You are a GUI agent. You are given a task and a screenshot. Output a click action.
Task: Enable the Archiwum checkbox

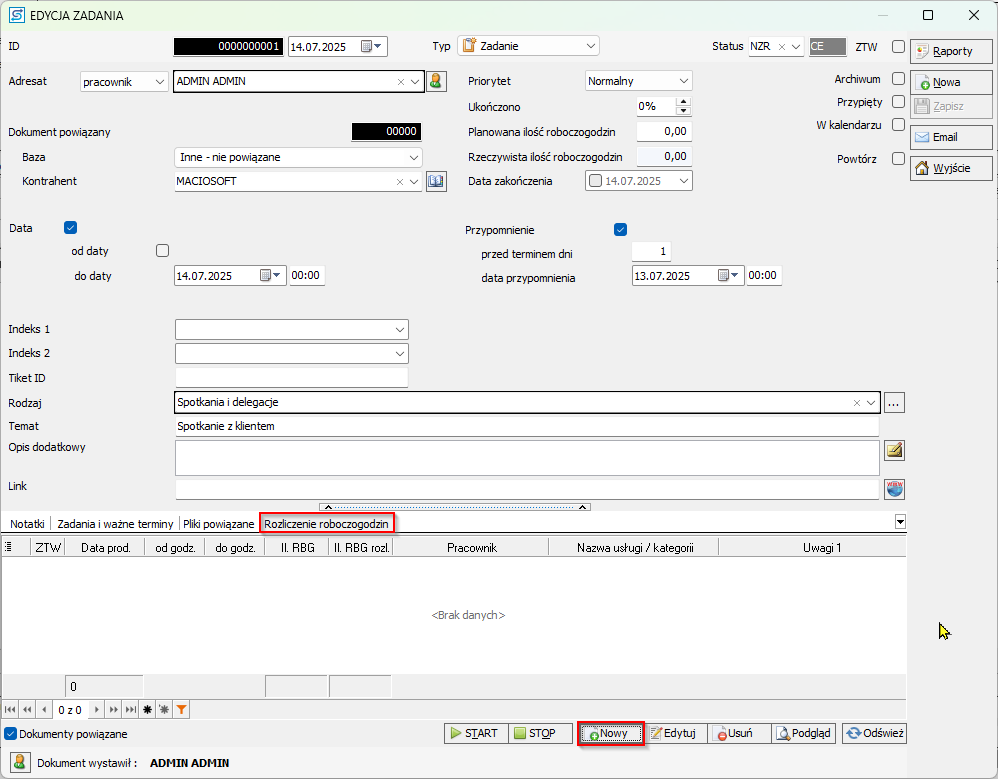click(898, 79)
